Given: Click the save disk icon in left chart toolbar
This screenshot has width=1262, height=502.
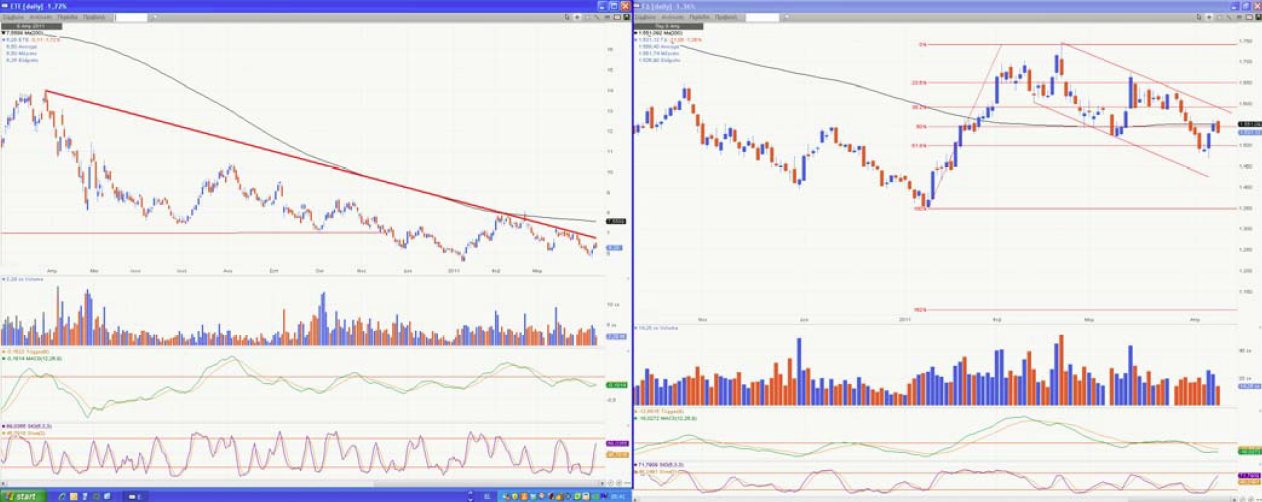Looking at the screenshot, I should 627,17.
